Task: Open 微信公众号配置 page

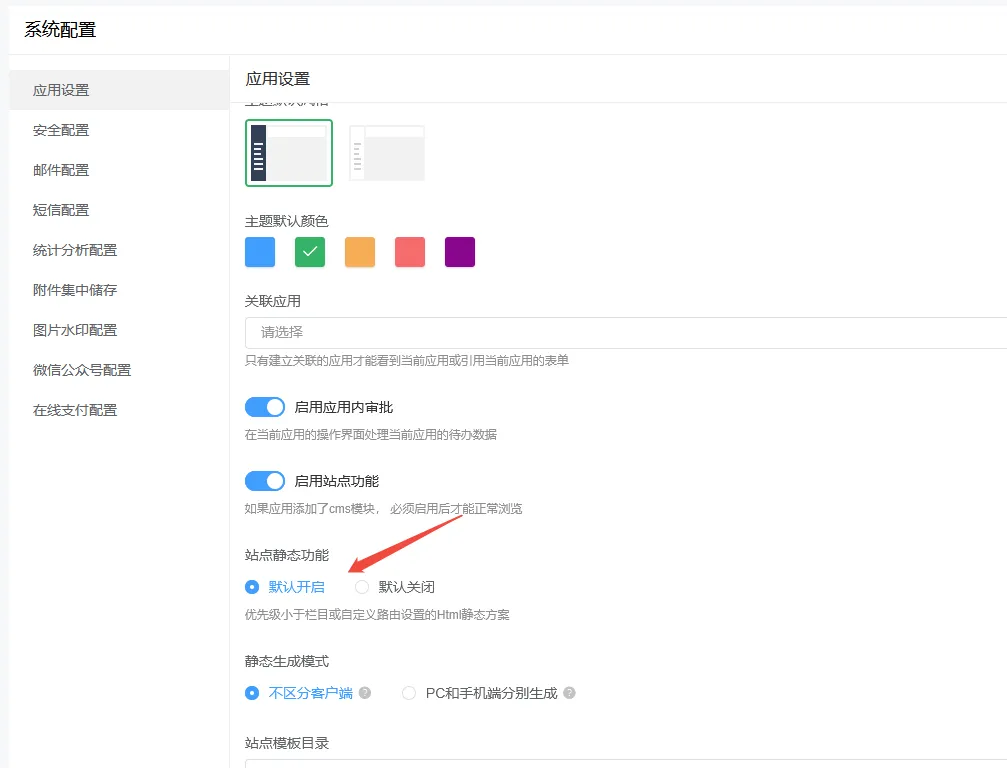Action: (119, 370)
